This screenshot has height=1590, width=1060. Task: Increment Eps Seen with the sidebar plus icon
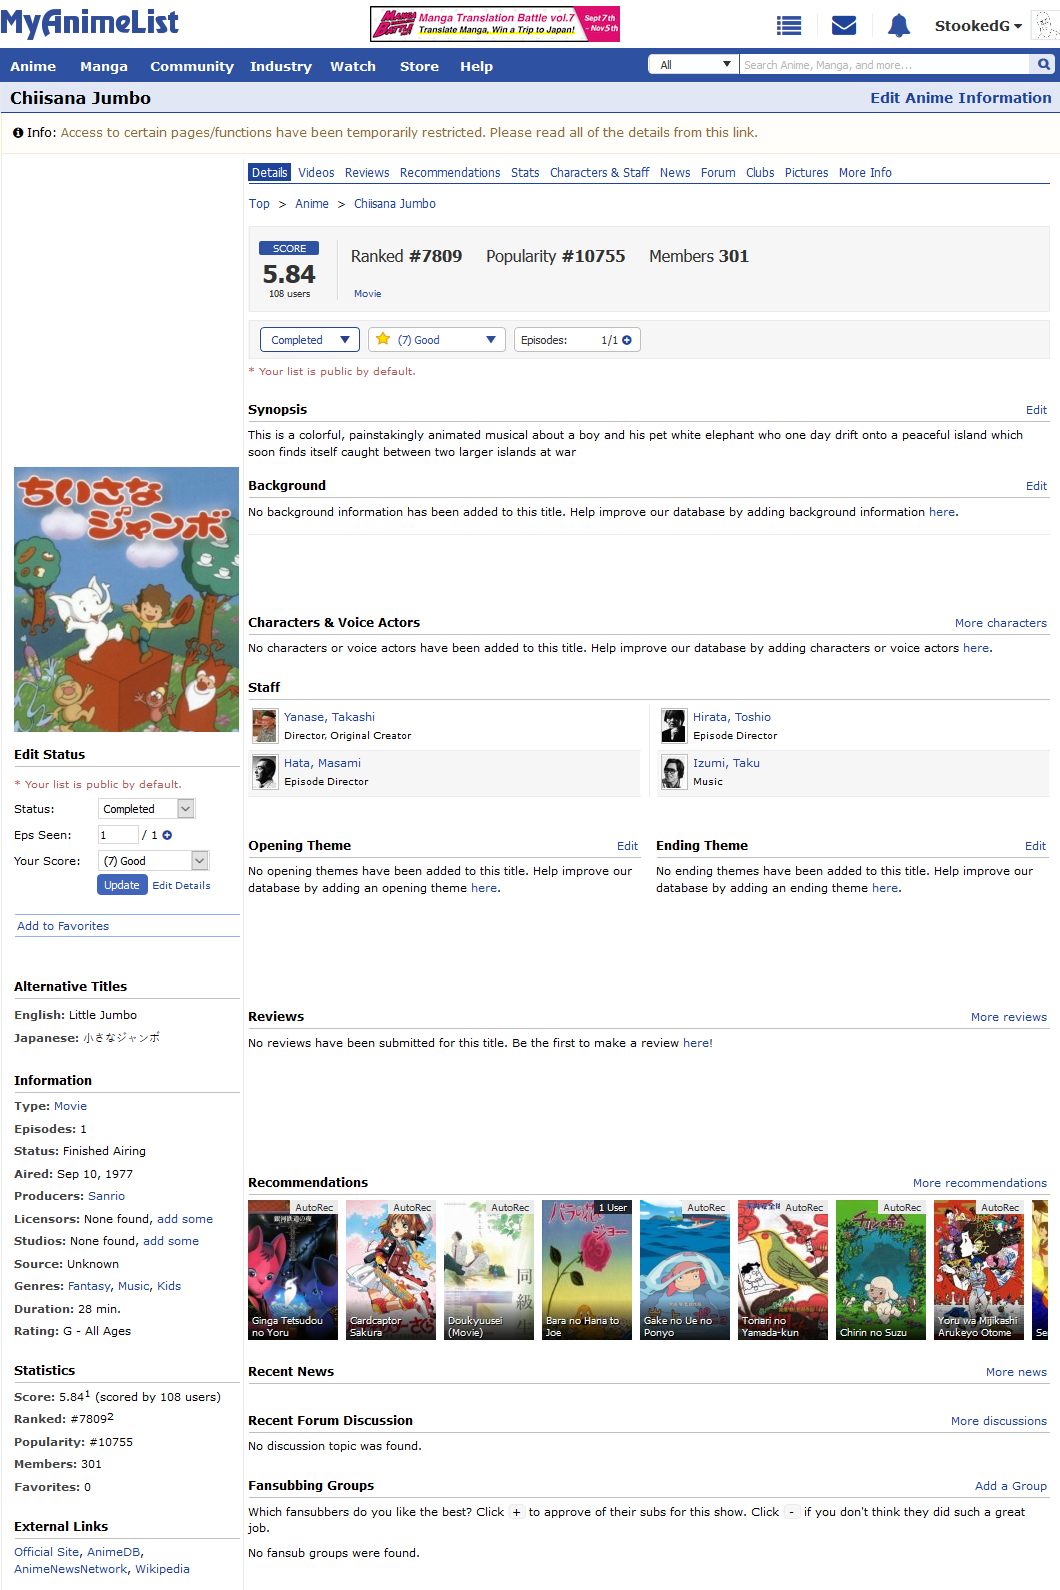pos(167,835)
